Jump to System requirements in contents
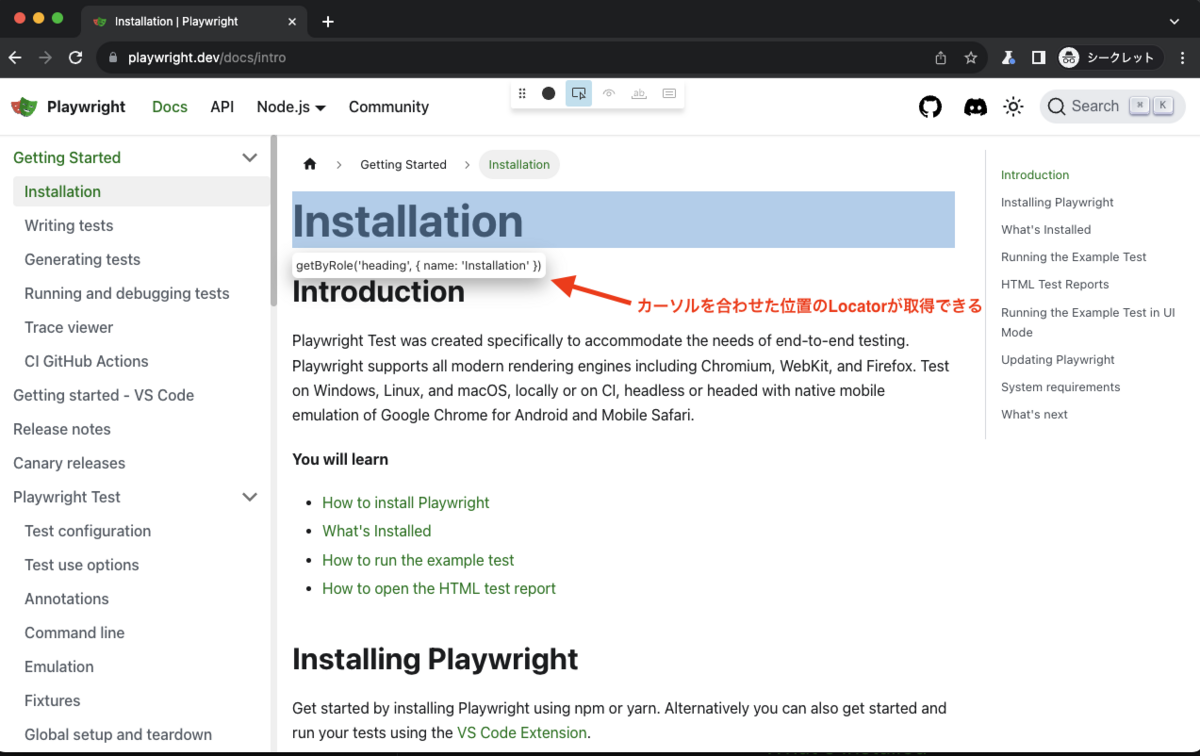The width and height of the screenshot is (1200, 756). [1061, 387]
